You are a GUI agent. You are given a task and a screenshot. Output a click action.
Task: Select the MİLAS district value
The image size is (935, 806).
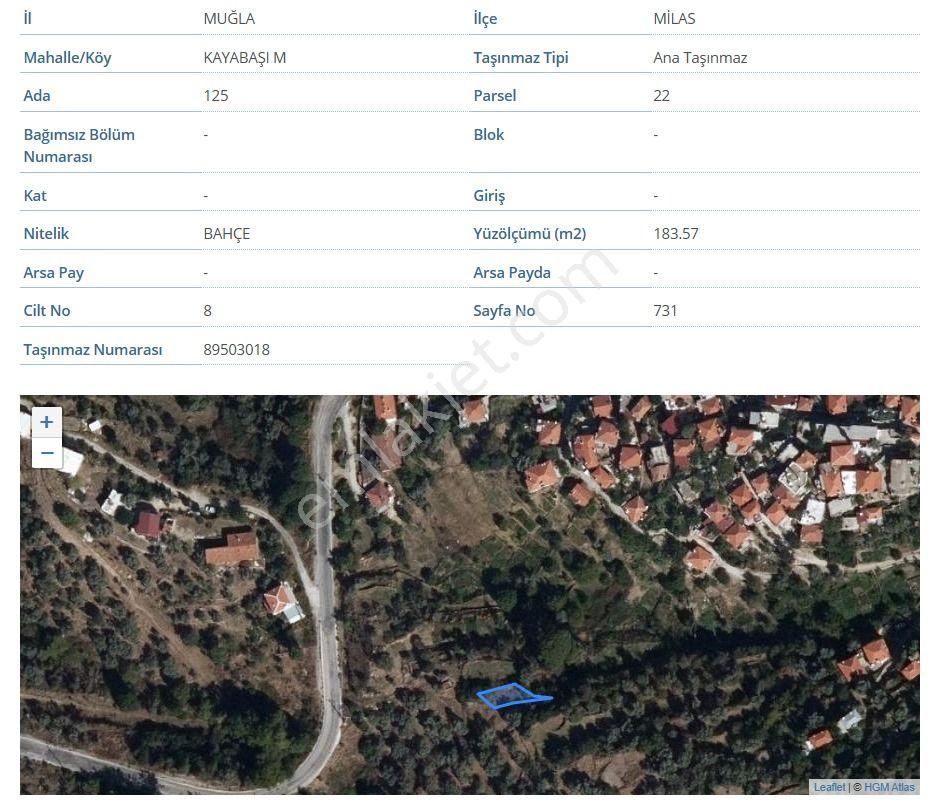pos(674,19)
